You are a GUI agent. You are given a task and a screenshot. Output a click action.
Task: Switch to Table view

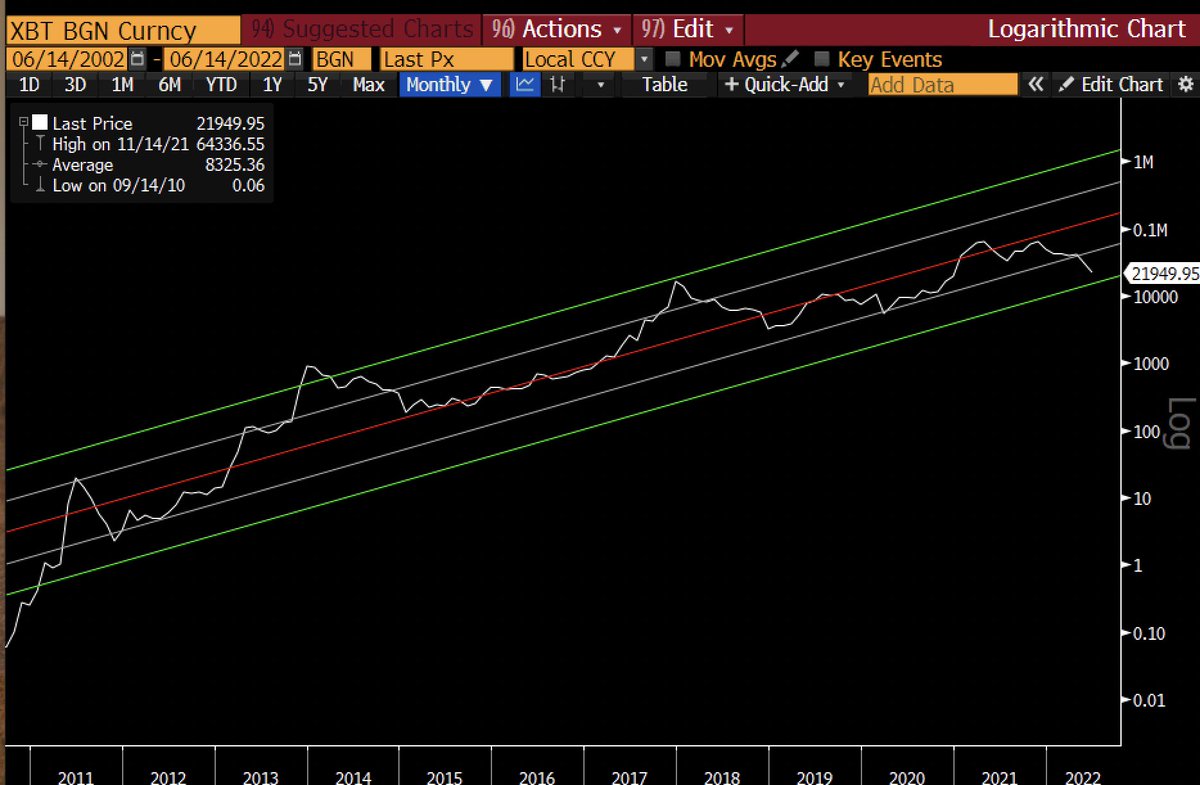[664, 85]
